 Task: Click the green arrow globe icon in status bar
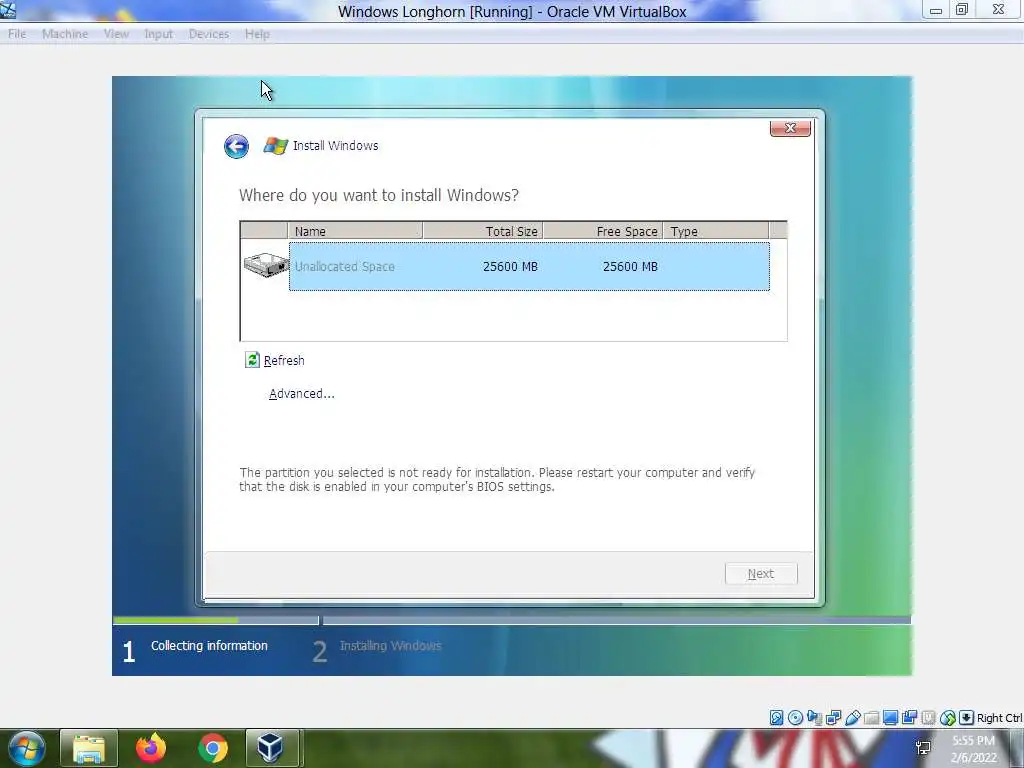pos(948,718)
